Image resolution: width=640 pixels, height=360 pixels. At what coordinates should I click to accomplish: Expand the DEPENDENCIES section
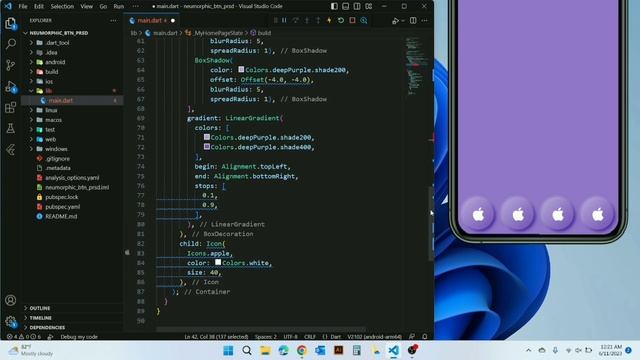[47, 328]
